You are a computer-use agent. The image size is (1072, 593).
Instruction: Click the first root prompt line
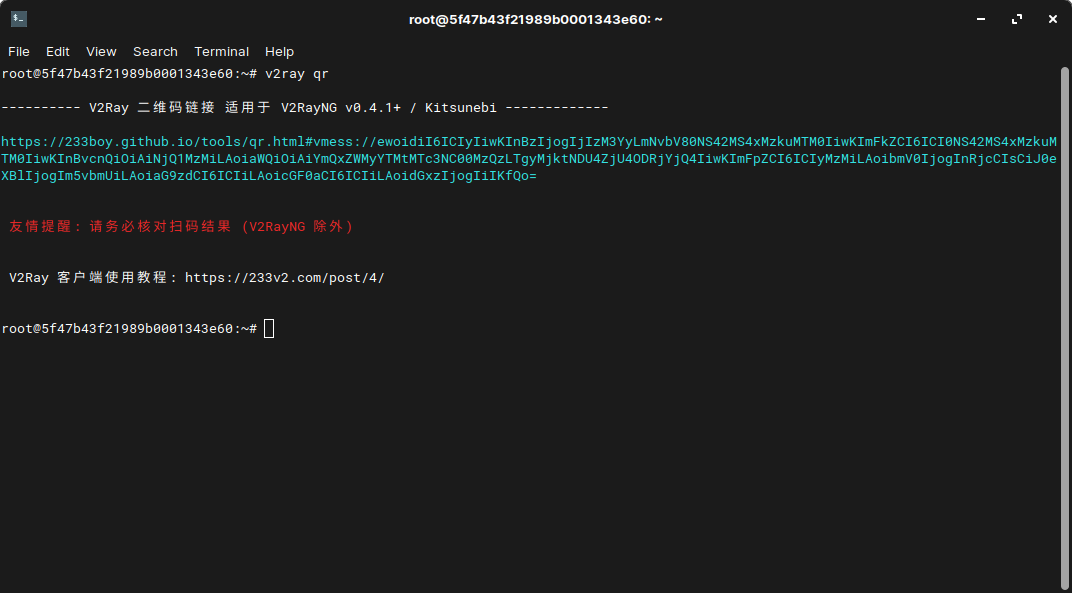[165, 74]
